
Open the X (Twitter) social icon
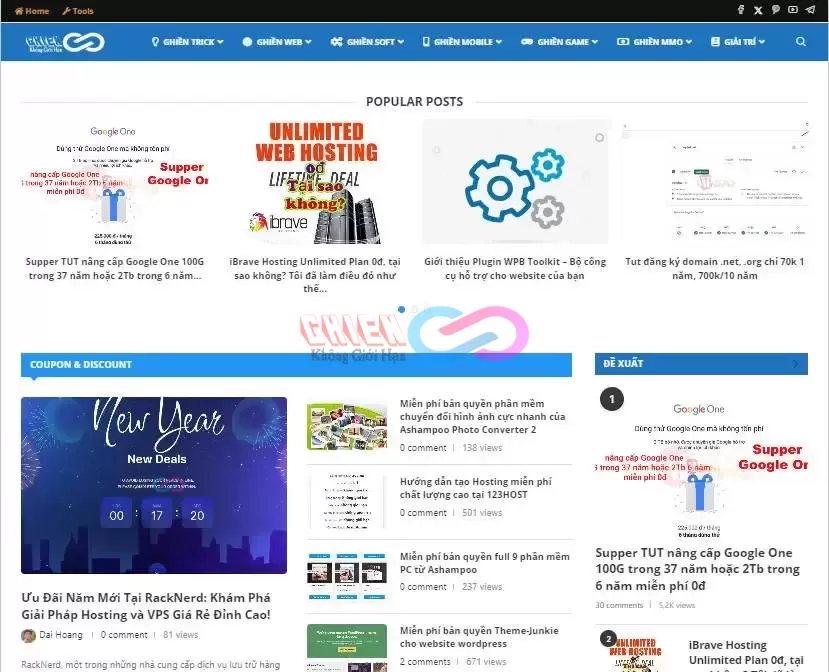pyautogui.click(x=758, y=10)
